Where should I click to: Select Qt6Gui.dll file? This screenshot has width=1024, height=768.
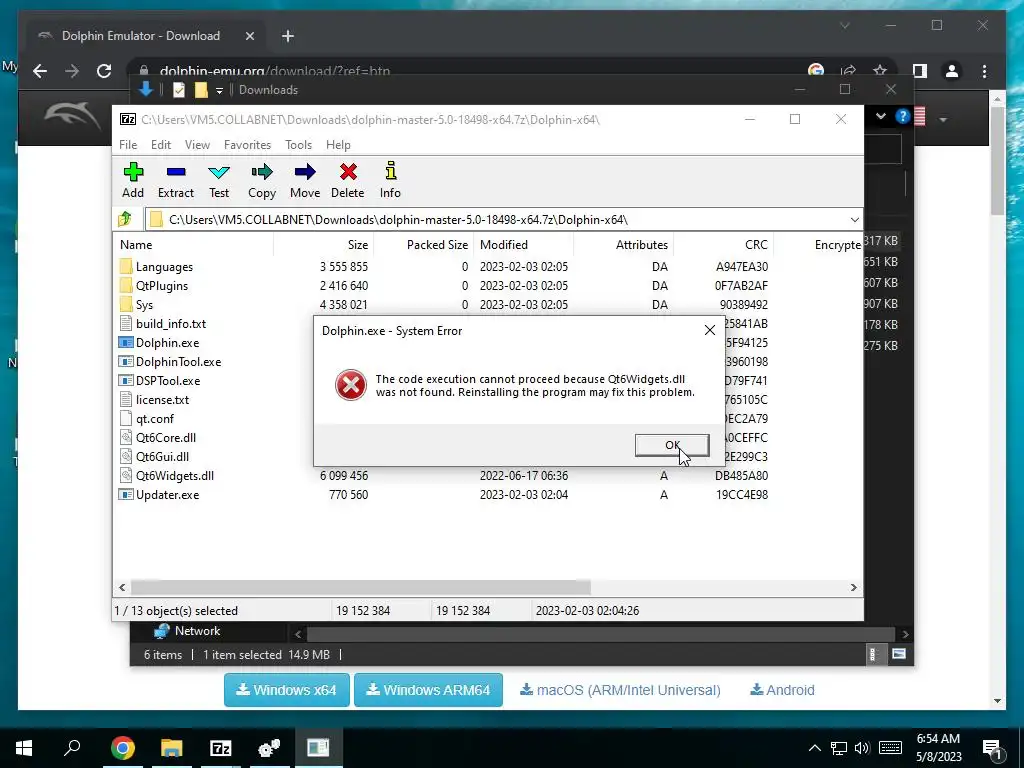tap(162, 456)
